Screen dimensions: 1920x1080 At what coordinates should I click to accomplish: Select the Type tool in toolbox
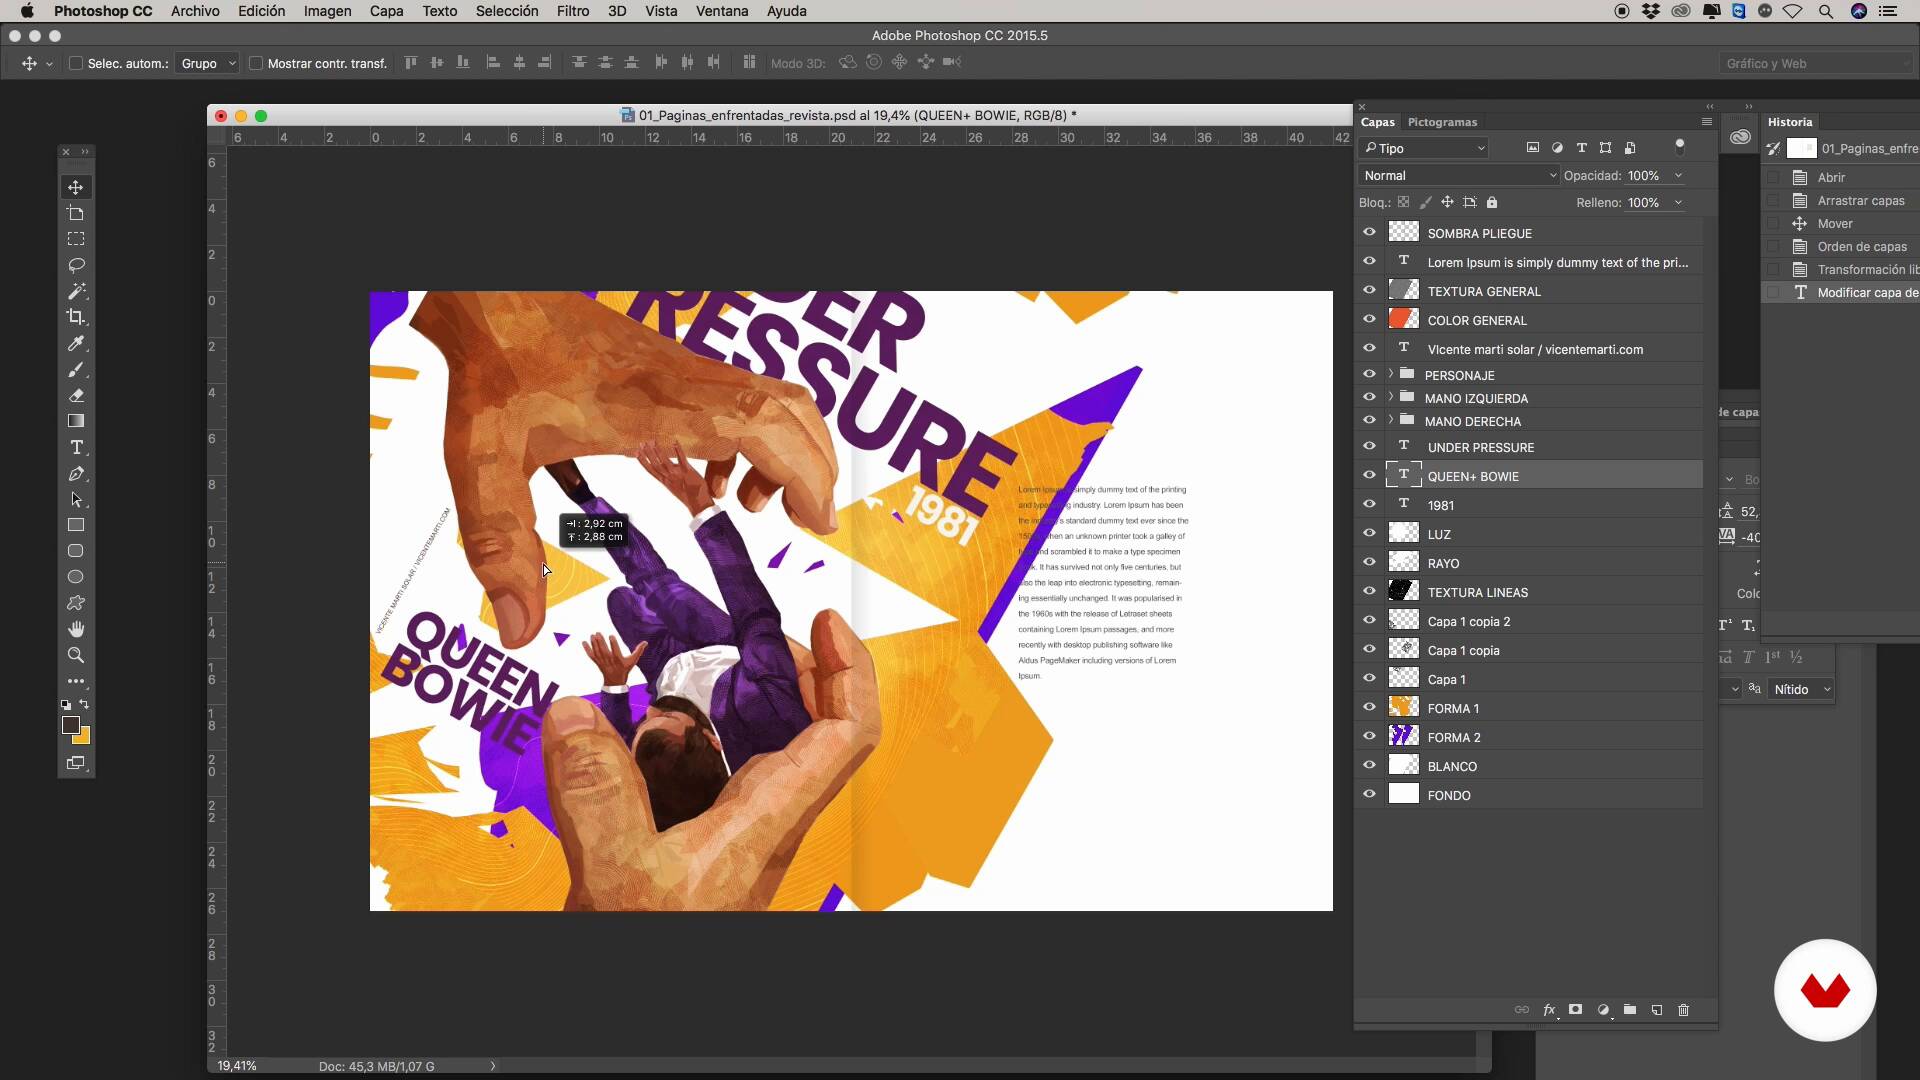pos(76,447)
